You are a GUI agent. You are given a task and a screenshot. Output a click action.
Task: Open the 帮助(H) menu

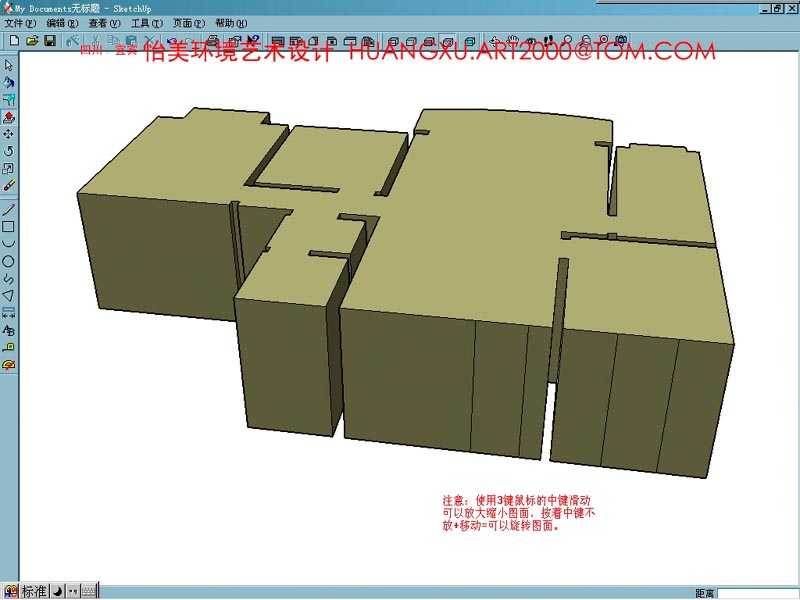pos(231,23)
